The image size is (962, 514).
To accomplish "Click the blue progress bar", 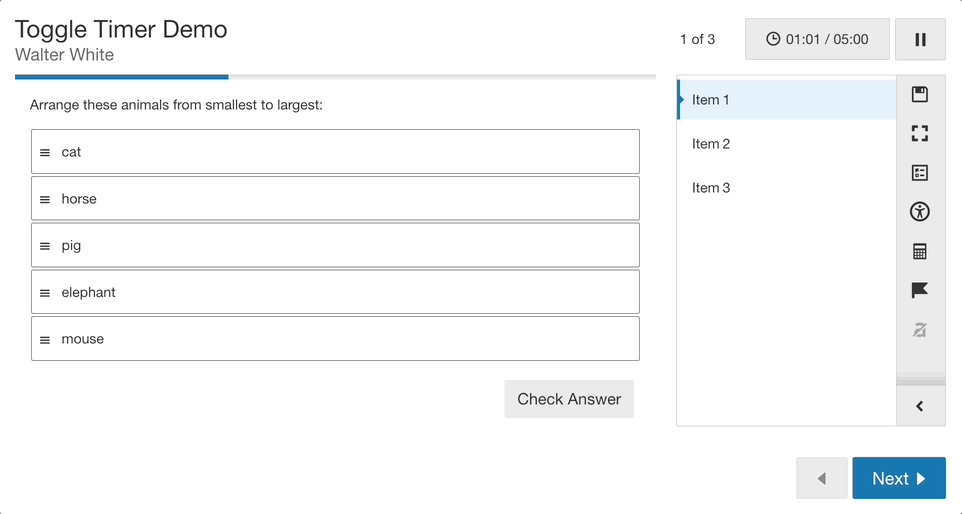I will coord(121,77).
